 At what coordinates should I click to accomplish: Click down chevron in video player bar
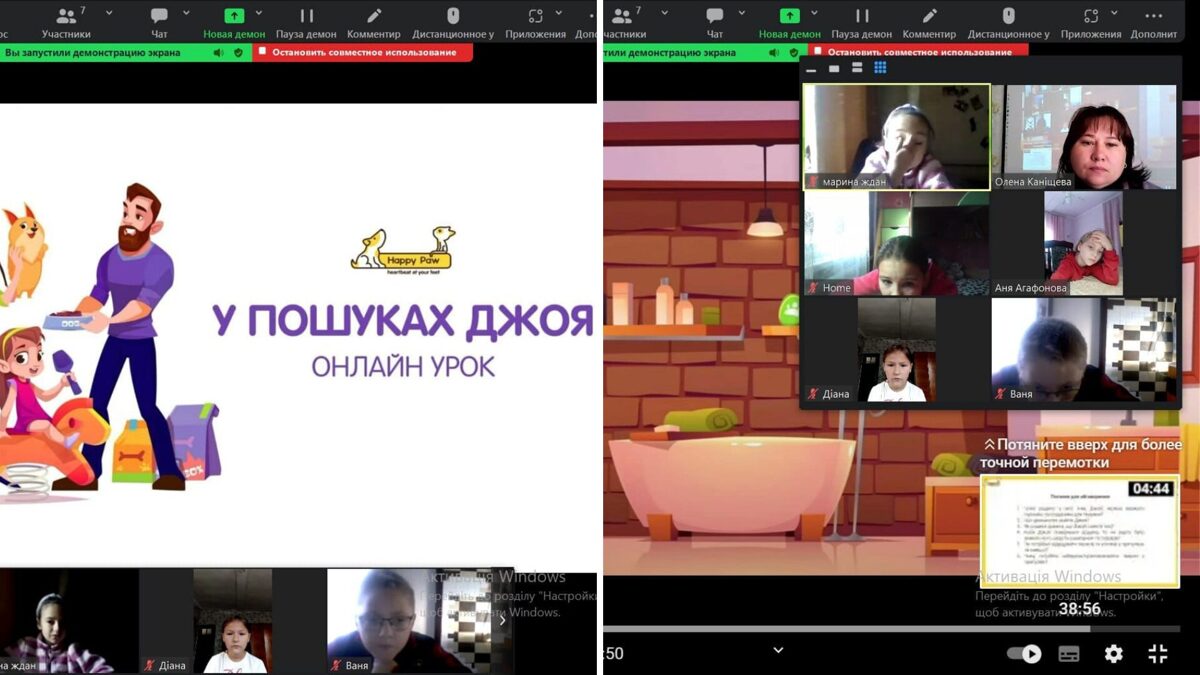[x=778, y=651]
